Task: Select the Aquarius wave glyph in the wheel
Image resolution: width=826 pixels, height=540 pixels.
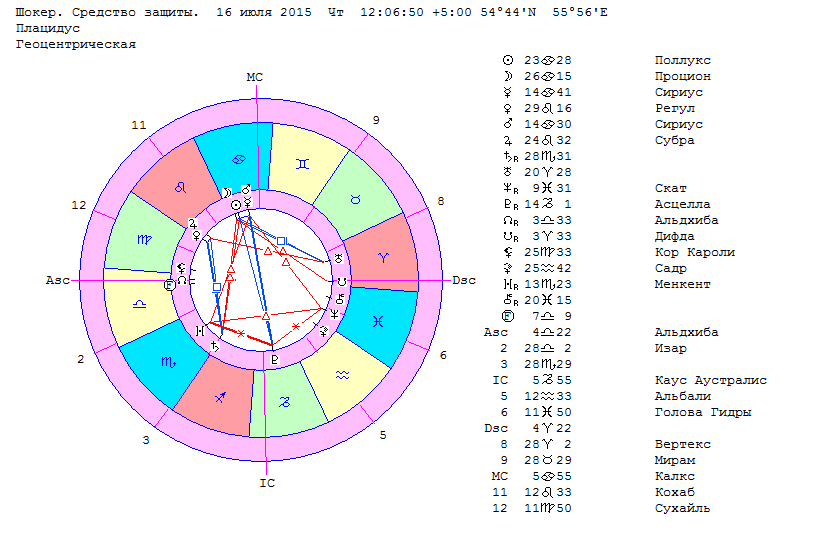Action: [x=342, y=373]
